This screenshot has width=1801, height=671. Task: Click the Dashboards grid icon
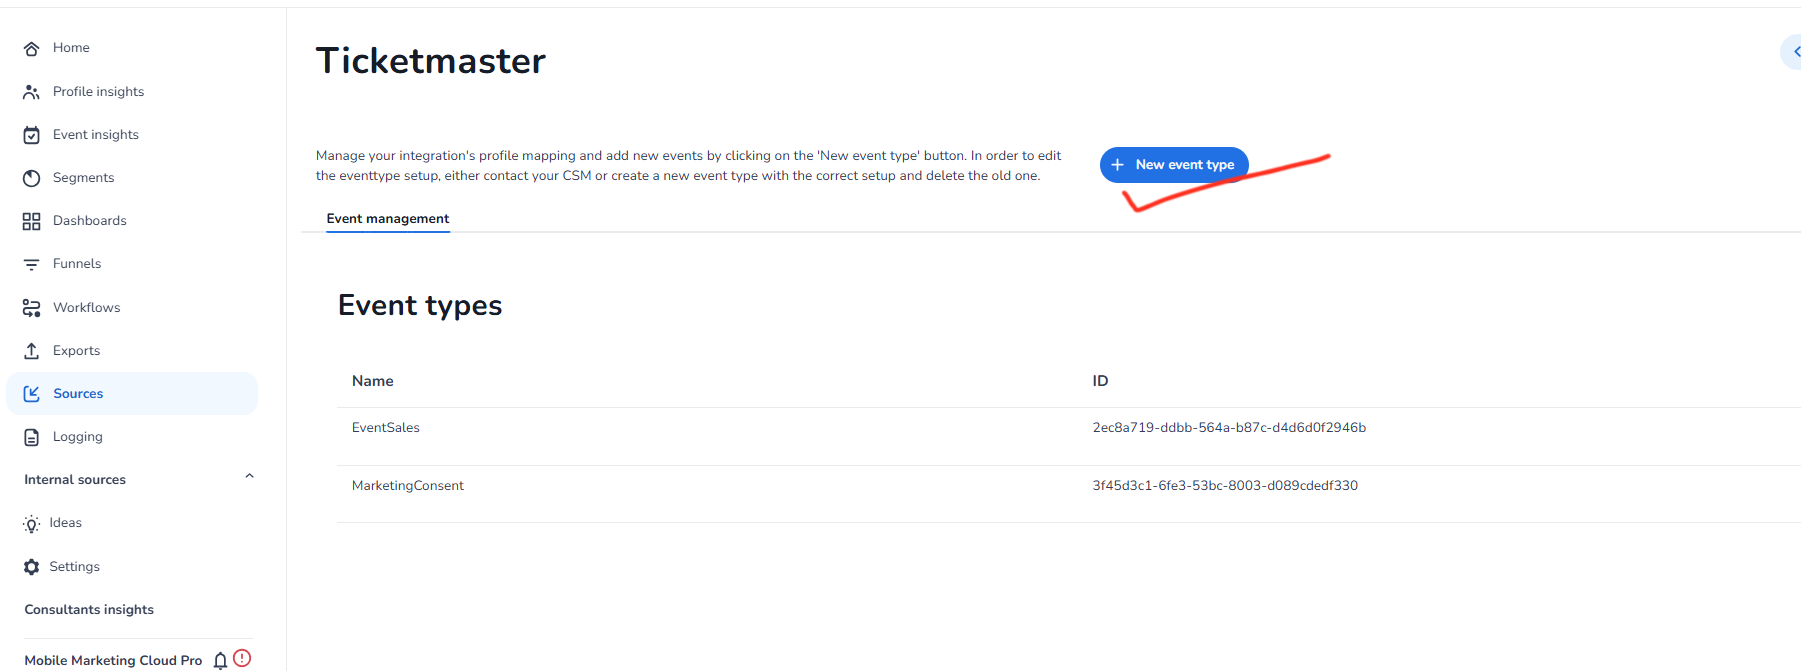(32, 221)
